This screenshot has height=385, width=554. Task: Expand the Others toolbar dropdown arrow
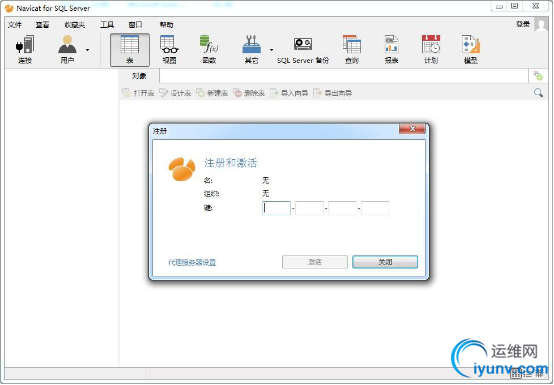[x=271, y=50]
